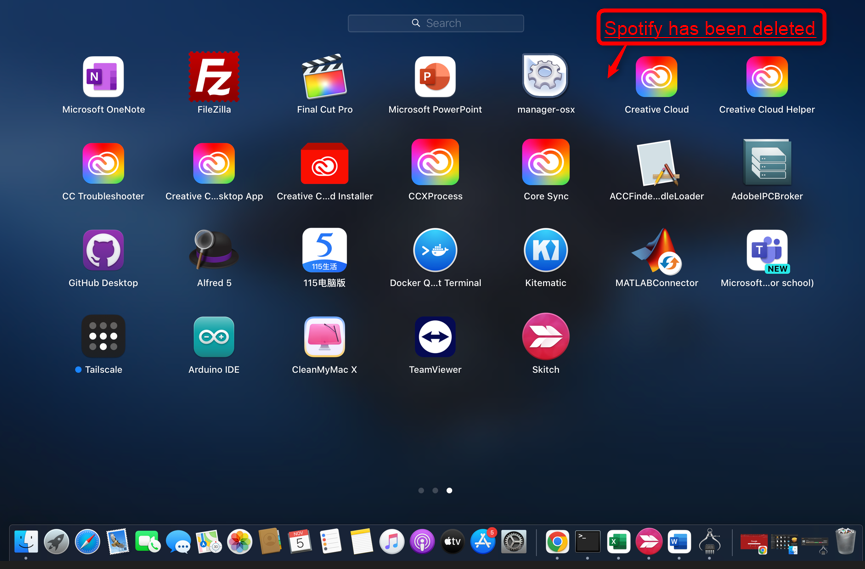The height and width of the screenshot is (569, 865).
Task: Open CleanMyMac X
Action: 324,337
